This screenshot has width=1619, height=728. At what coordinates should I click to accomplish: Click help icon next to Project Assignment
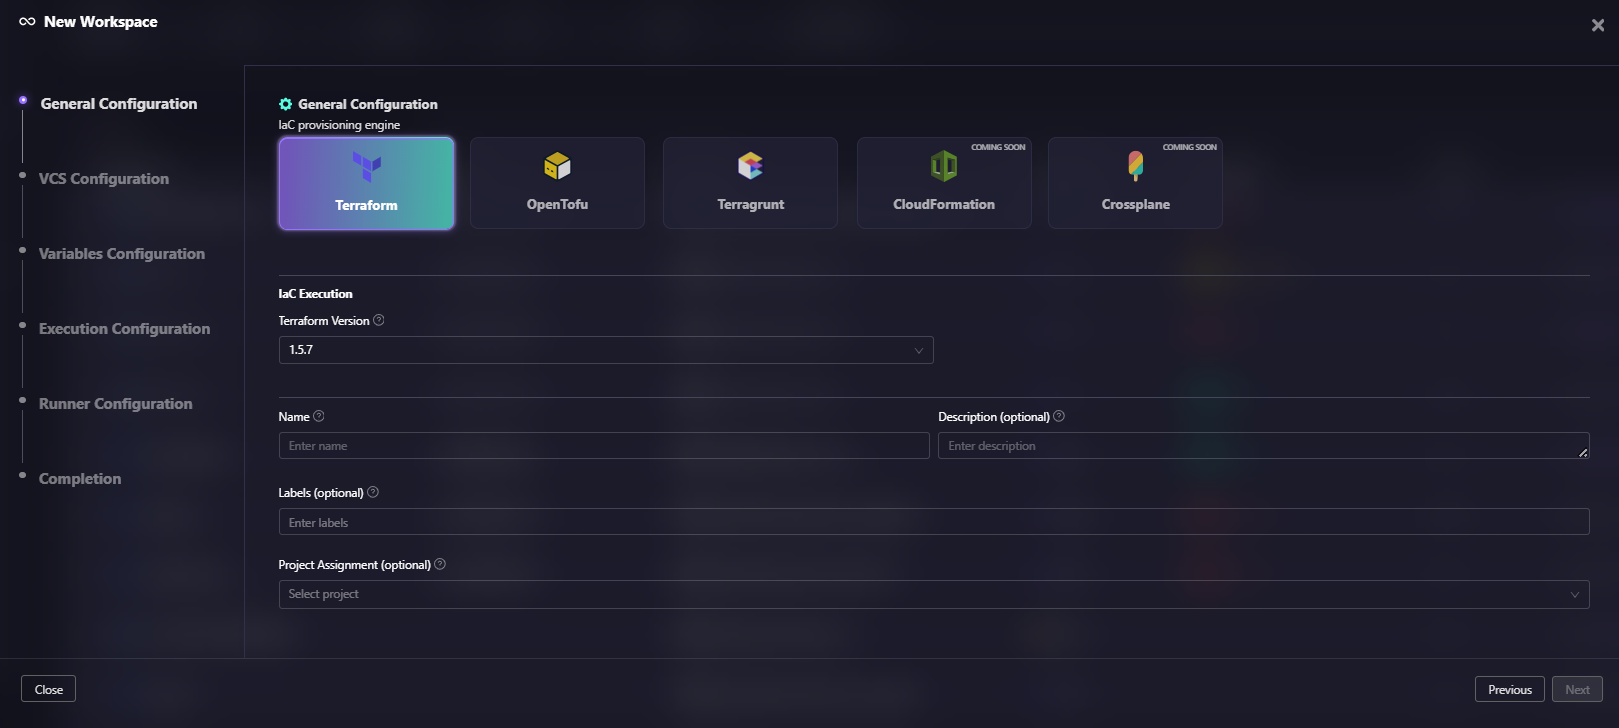440,564
